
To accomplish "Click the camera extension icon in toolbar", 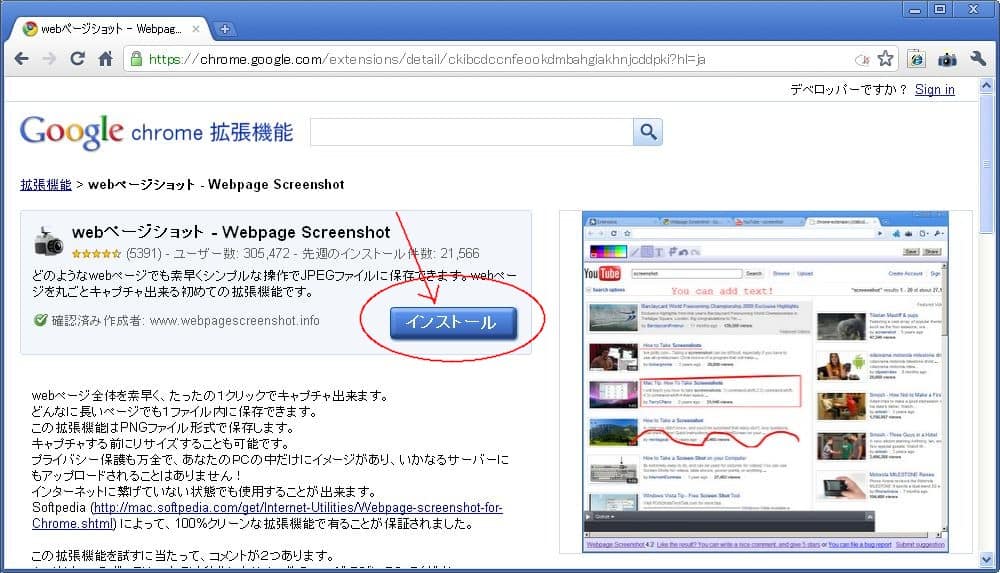I will (x=946, y=59).
